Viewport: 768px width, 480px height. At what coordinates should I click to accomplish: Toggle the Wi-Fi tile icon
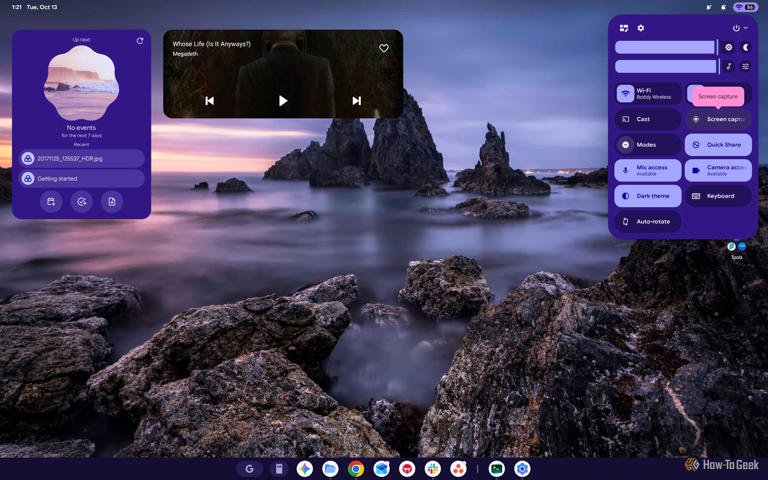(625, 94)
